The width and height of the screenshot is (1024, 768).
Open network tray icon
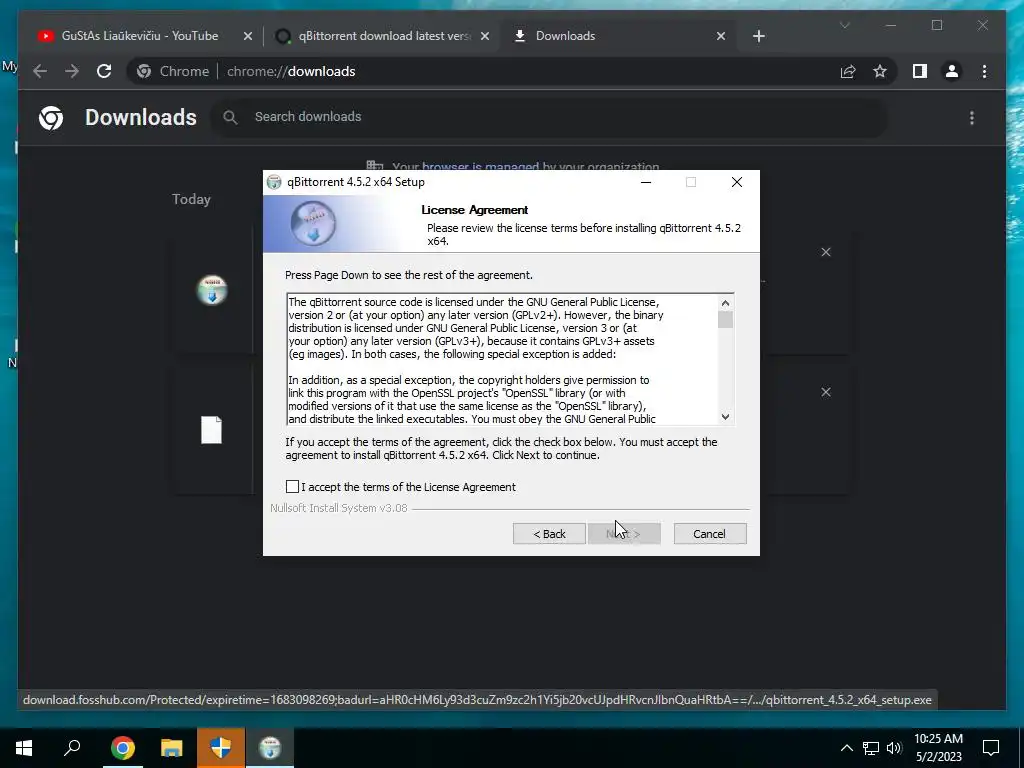click(871, 748)
